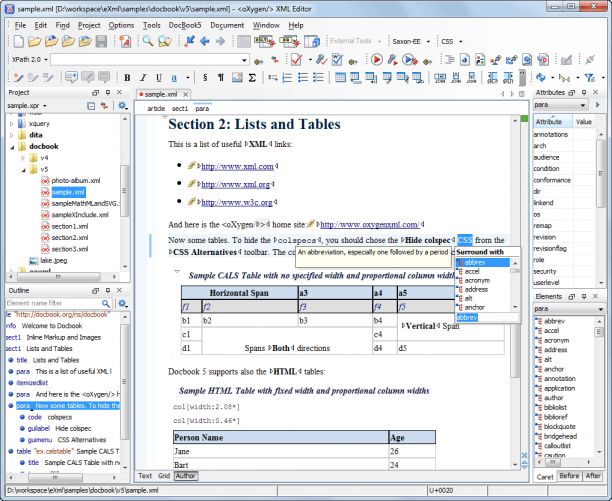Close the sample.xml editor tab

coord(186,94)
